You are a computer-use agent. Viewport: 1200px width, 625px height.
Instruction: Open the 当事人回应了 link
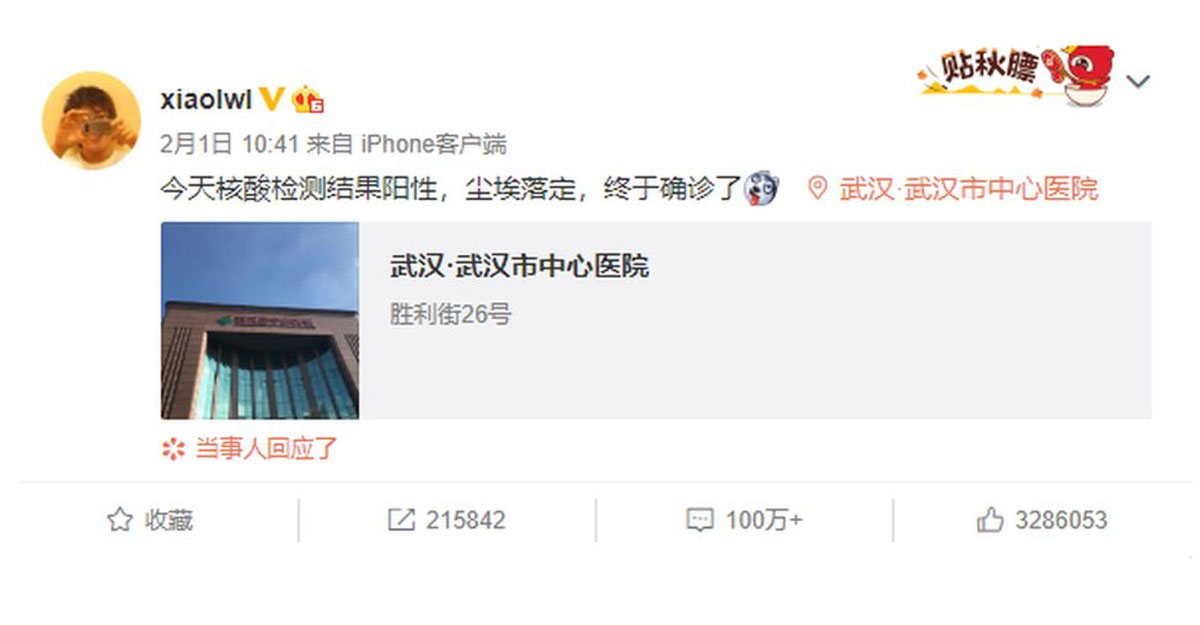tap(266, 449)
